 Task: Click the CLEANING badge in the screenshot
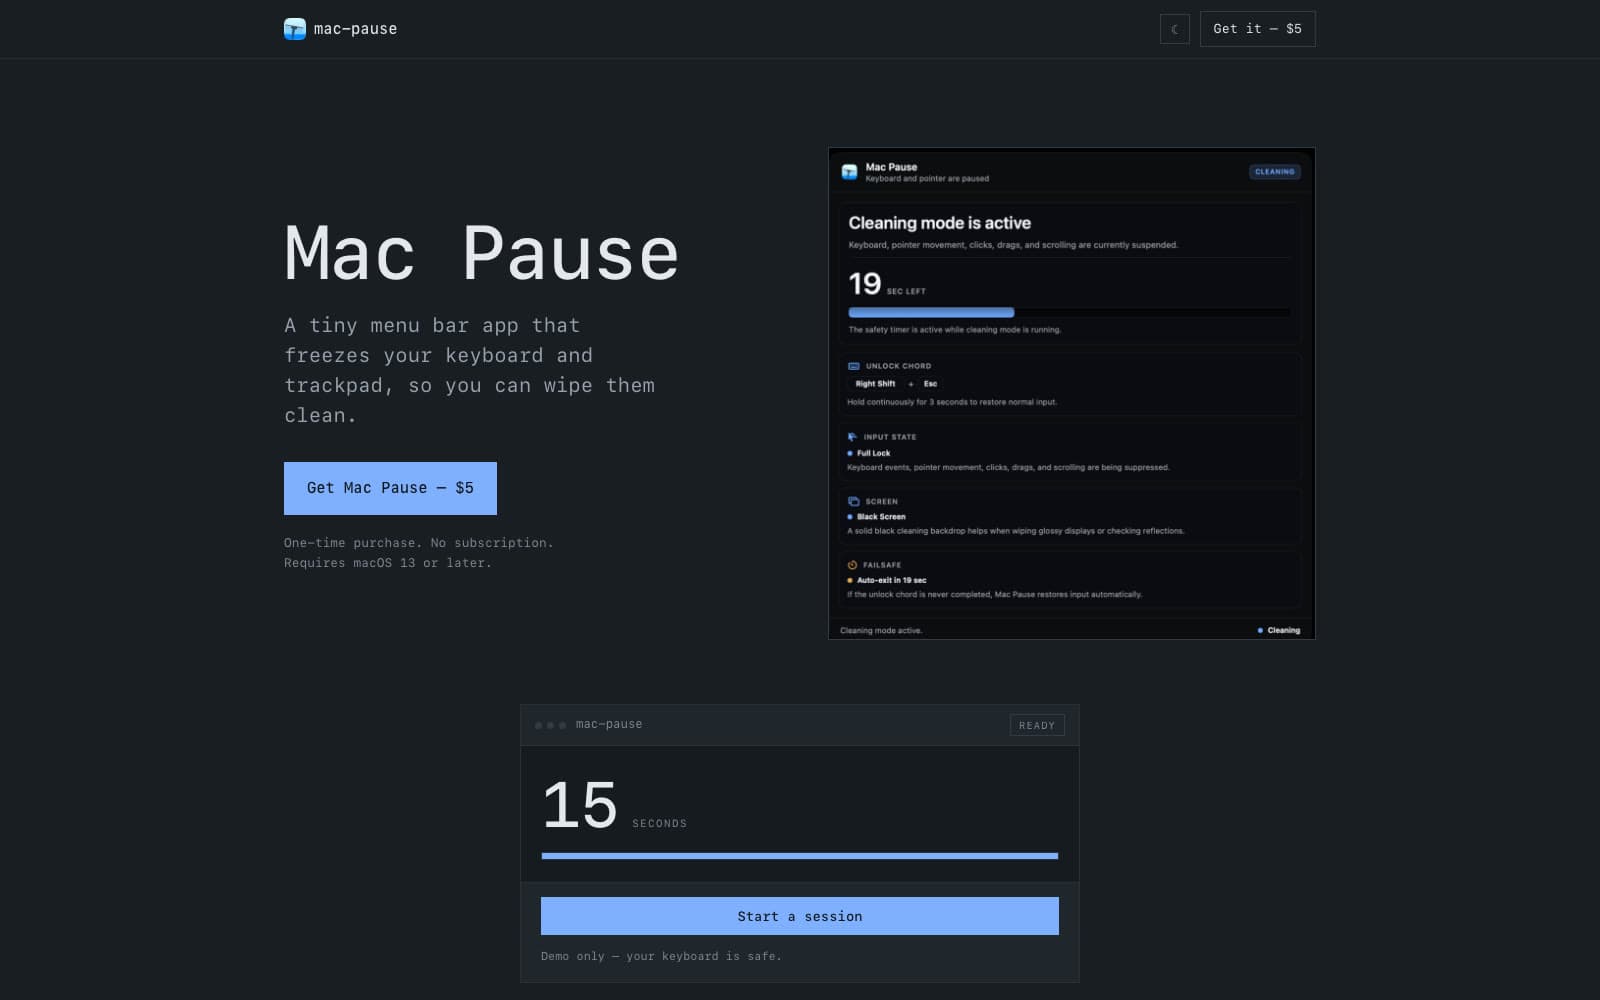1275,172
